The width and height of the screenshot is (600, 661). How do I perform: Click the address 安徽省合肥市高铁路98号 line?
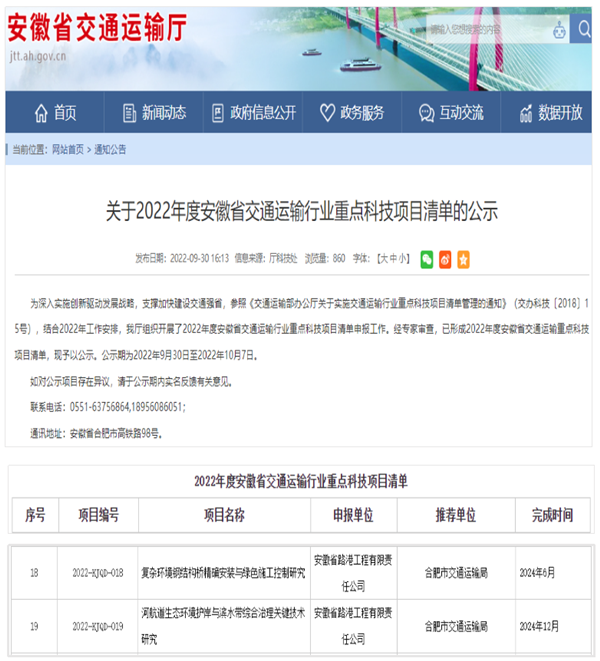click(96, 433)
